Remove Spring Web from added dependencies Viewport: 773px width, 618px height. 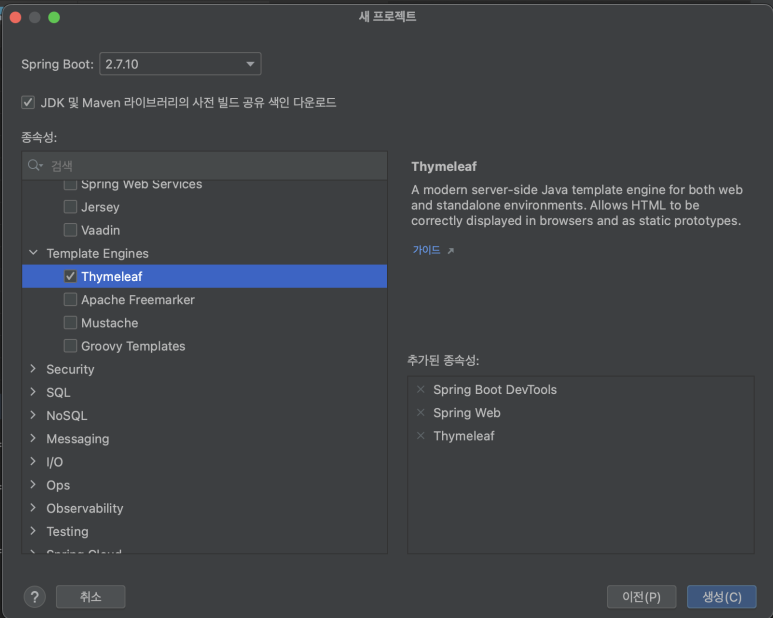coord(421,412)
